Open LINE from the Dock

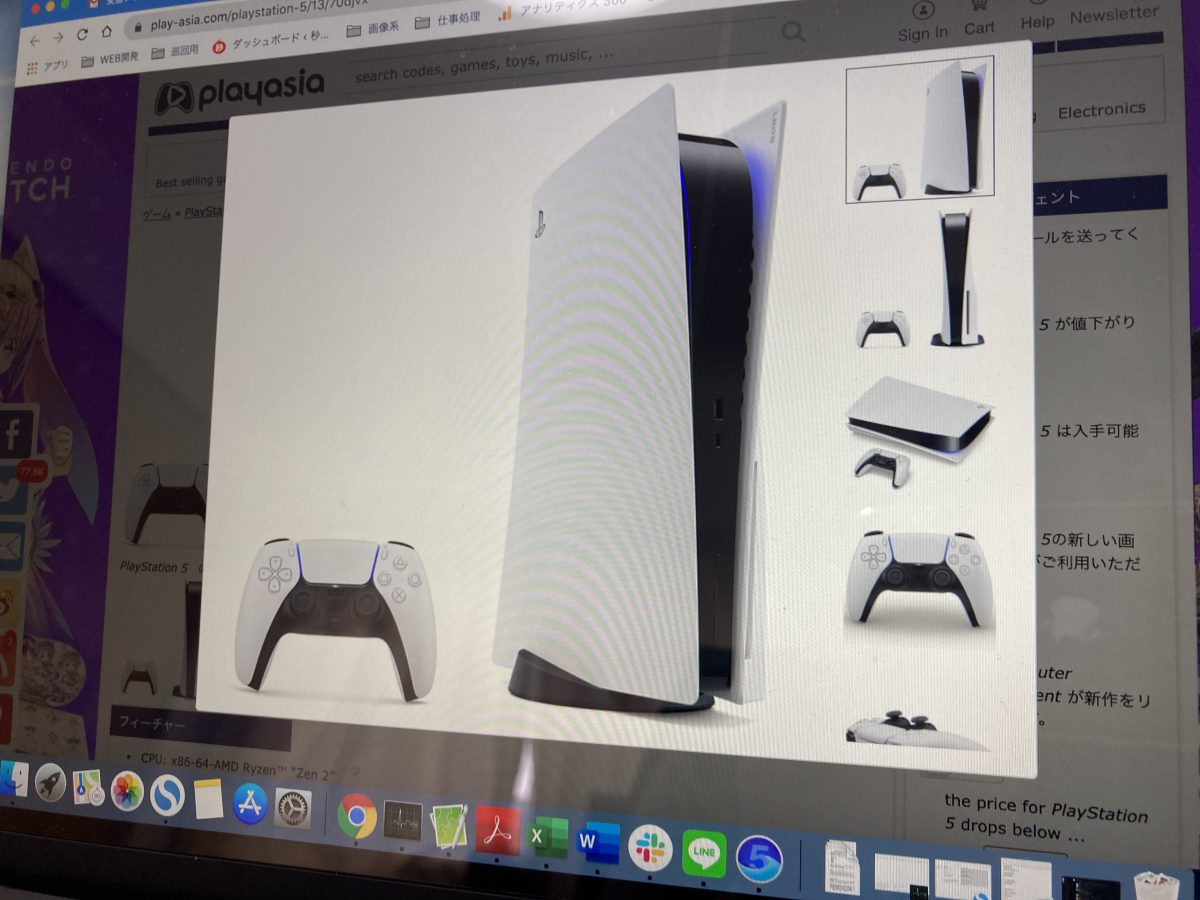tap(704, 853)
